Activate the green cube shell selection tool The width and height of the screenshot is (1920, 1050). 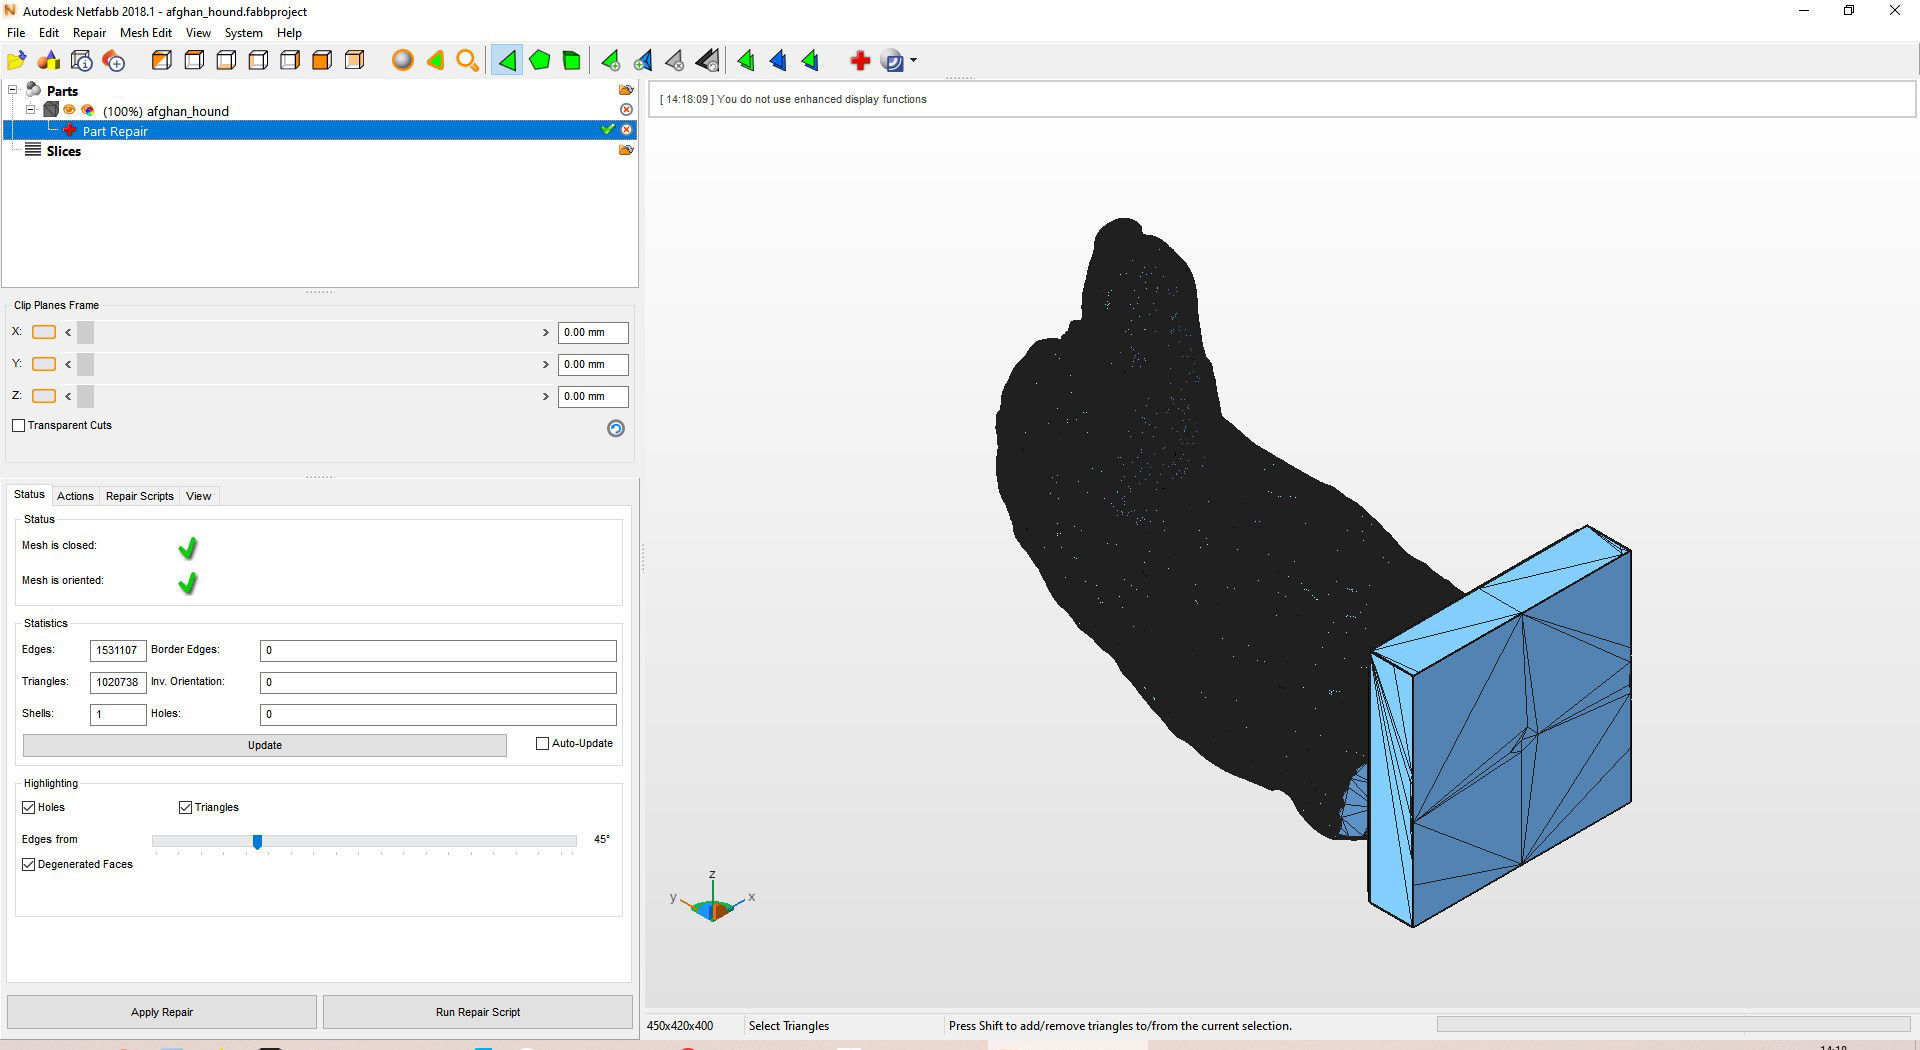pos(572,61)
